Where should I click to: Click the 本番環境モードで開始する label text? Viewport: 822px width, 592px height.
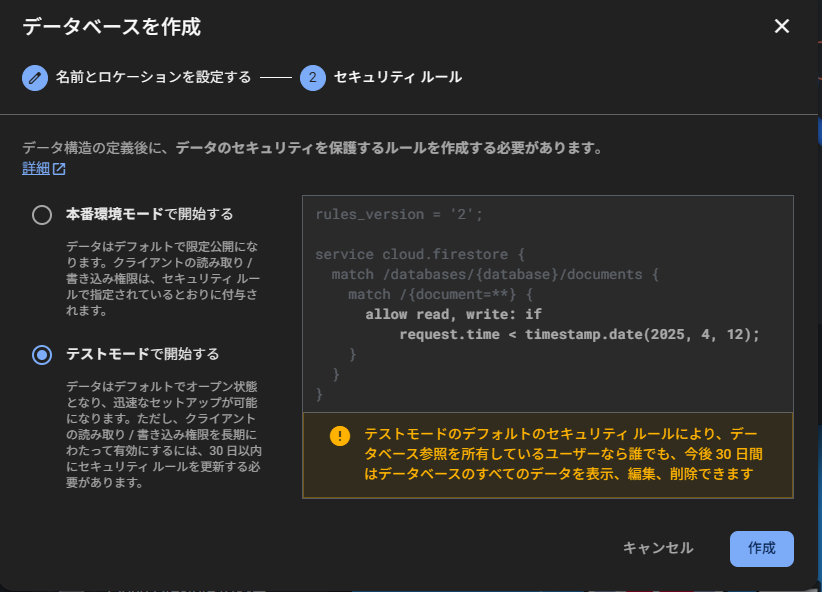[149, 214]
